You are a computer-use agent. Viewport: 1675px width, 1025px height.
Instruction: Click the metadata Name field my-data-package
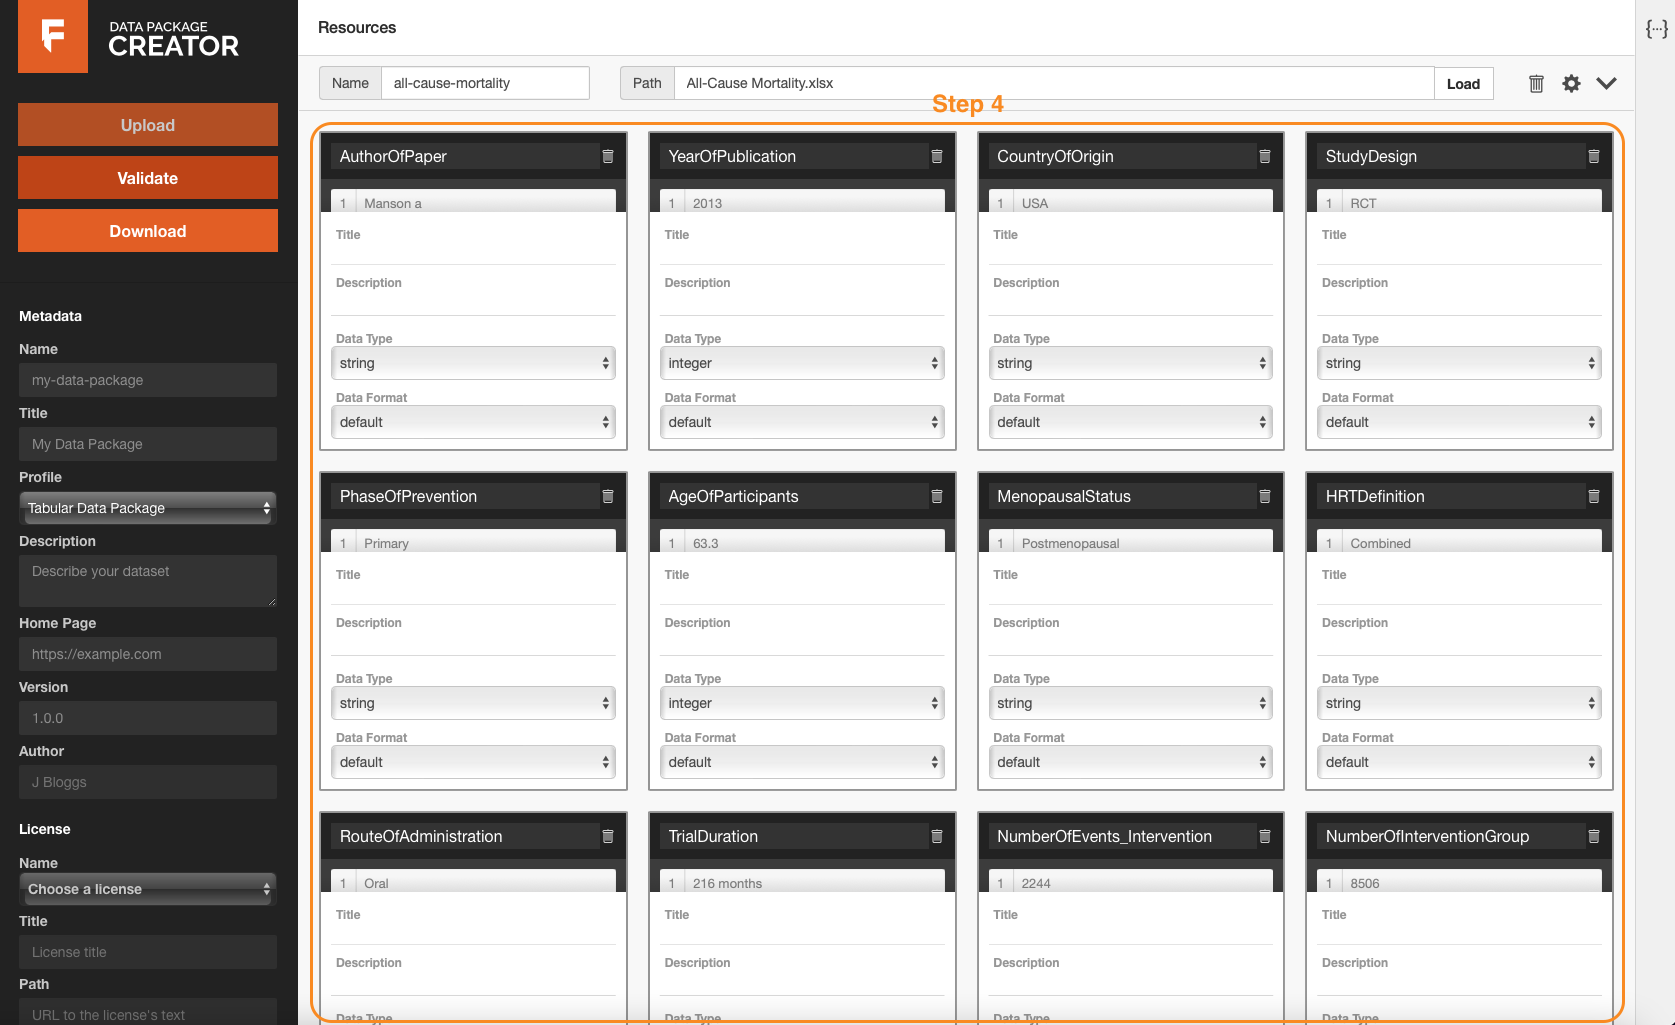[x=148, y=380]
